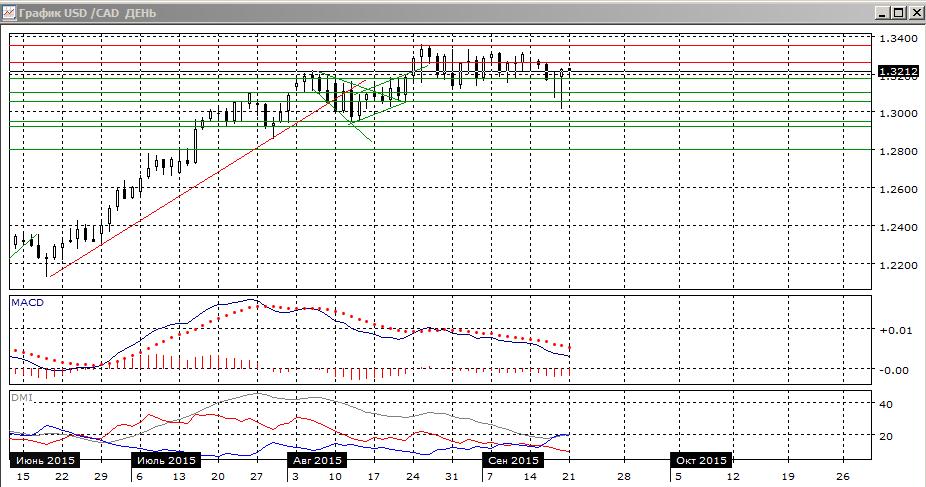This screenshot has height=487, width=926.
Task: Click the 'Авг 2015' month marker
Action: coord(318,460)
